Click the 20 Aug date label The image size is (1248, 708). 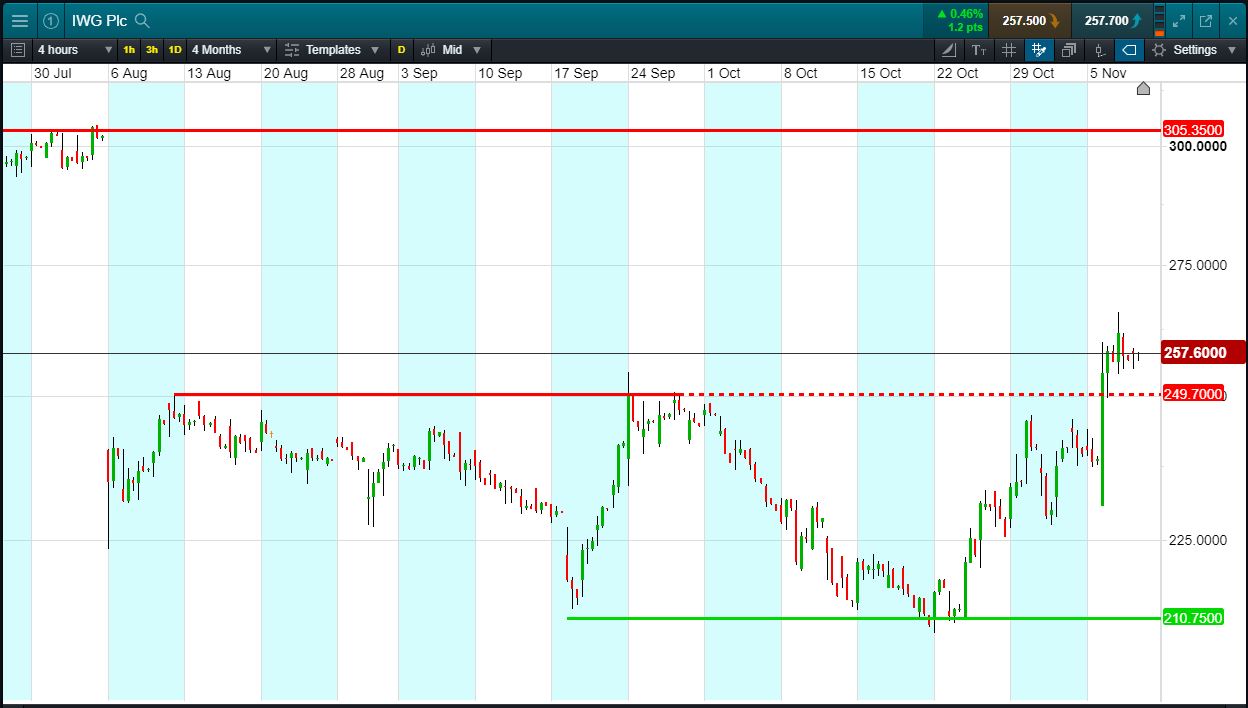coord(286,73)
